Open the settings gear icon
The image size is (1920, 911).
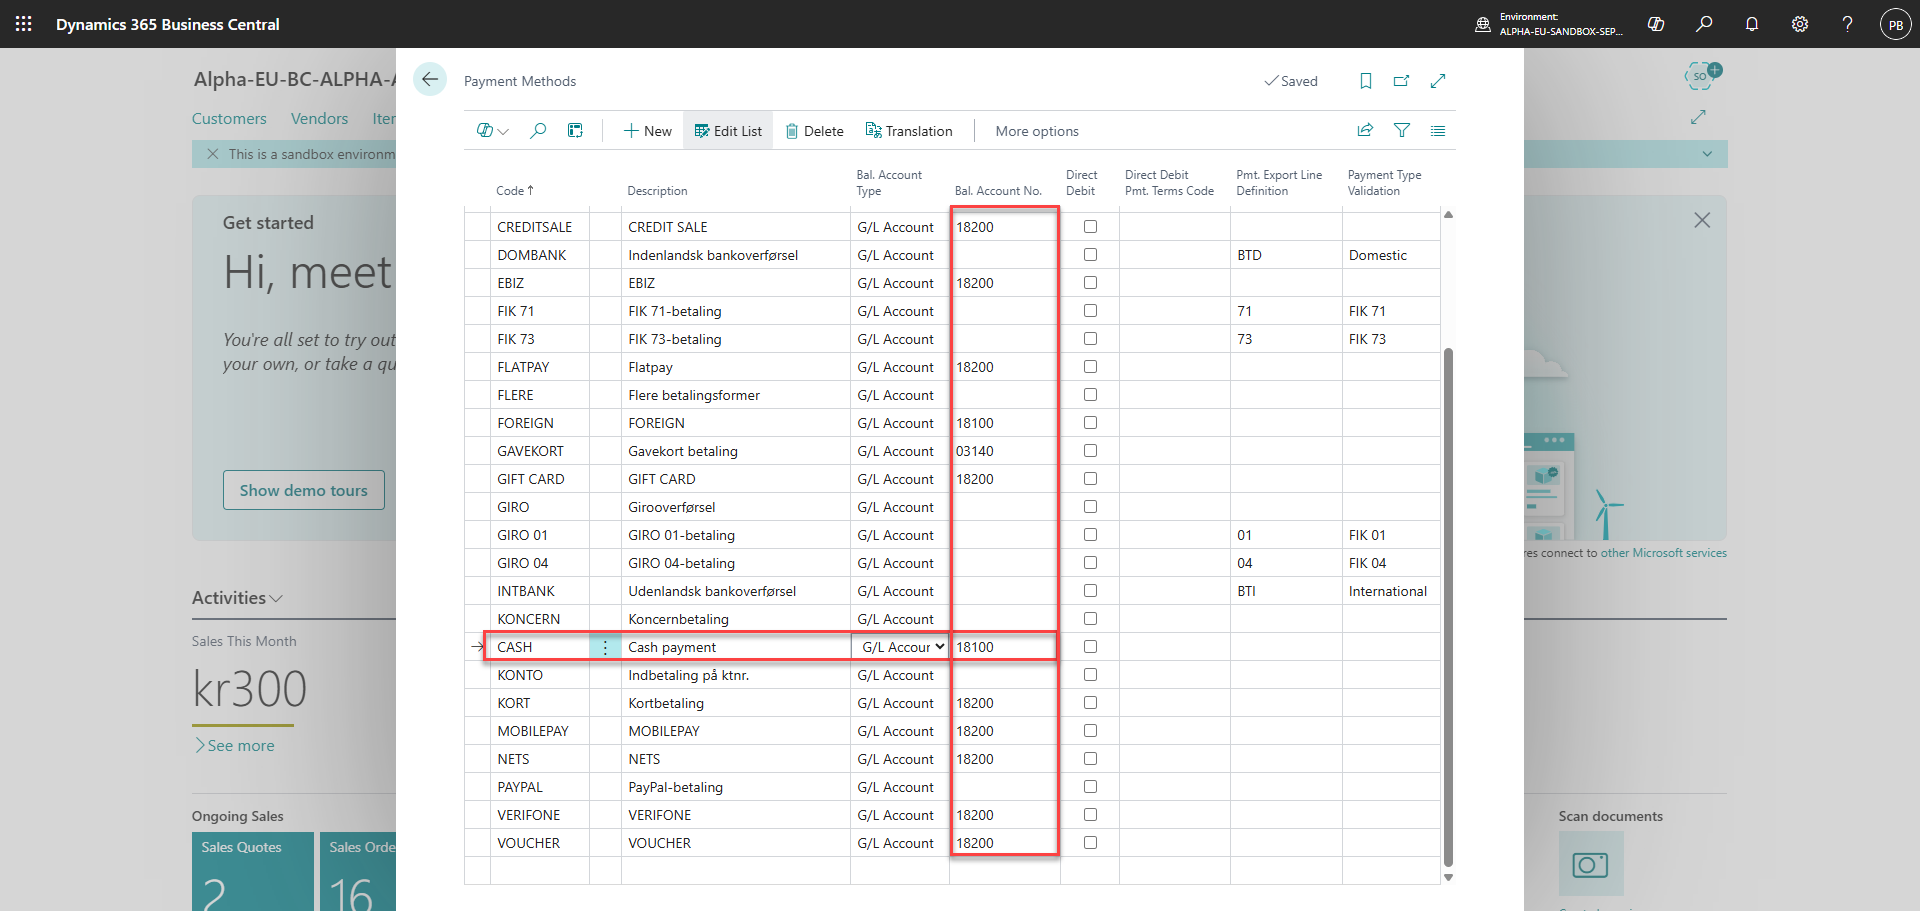click(1800, 24)
